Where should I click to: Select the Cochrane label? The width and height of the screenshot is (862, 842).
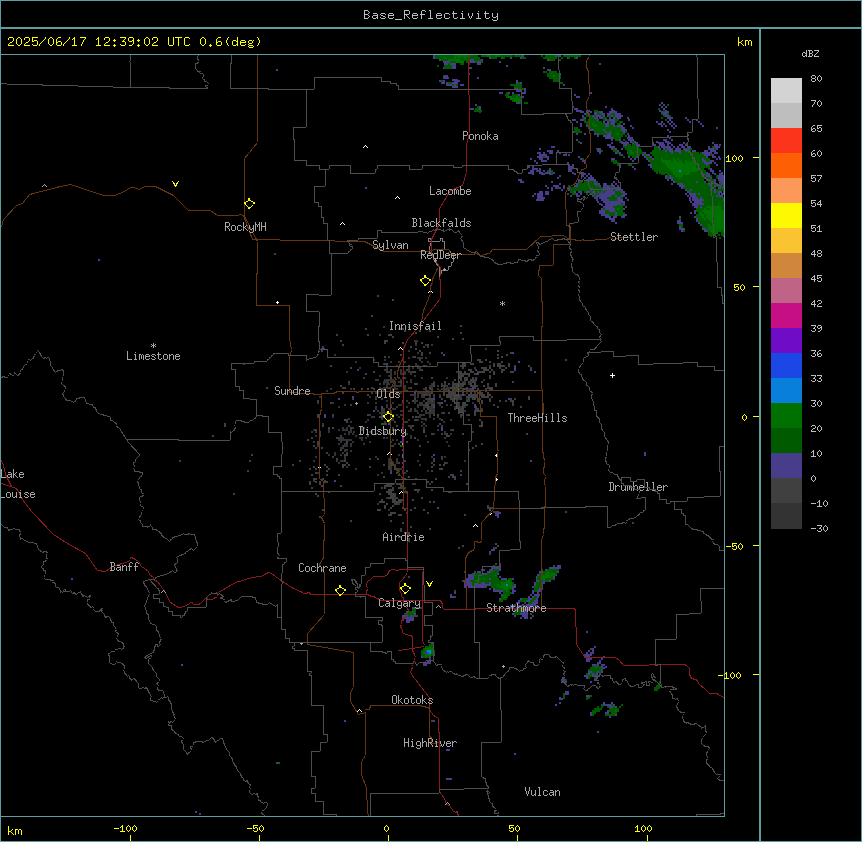point(322,568)
